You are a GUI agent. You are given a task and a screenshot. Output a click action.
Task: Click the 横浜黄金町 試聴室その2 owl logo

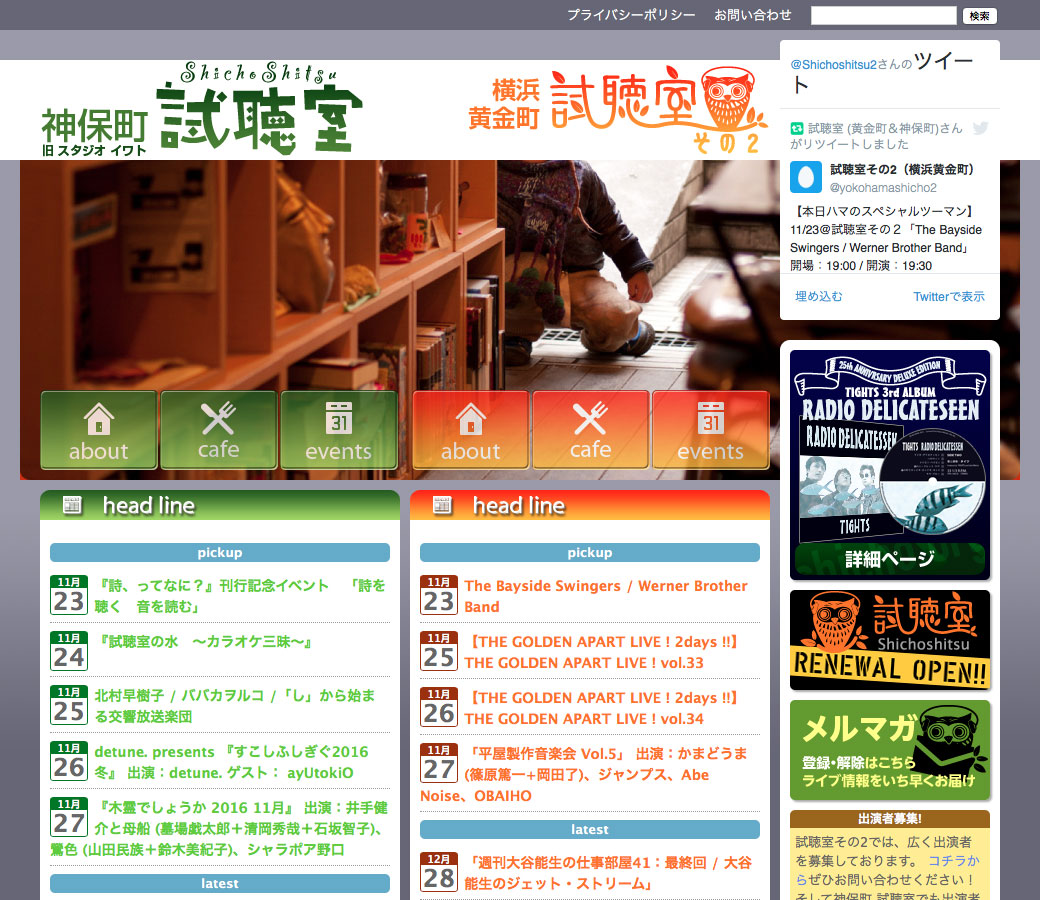[x=618, y=110]
